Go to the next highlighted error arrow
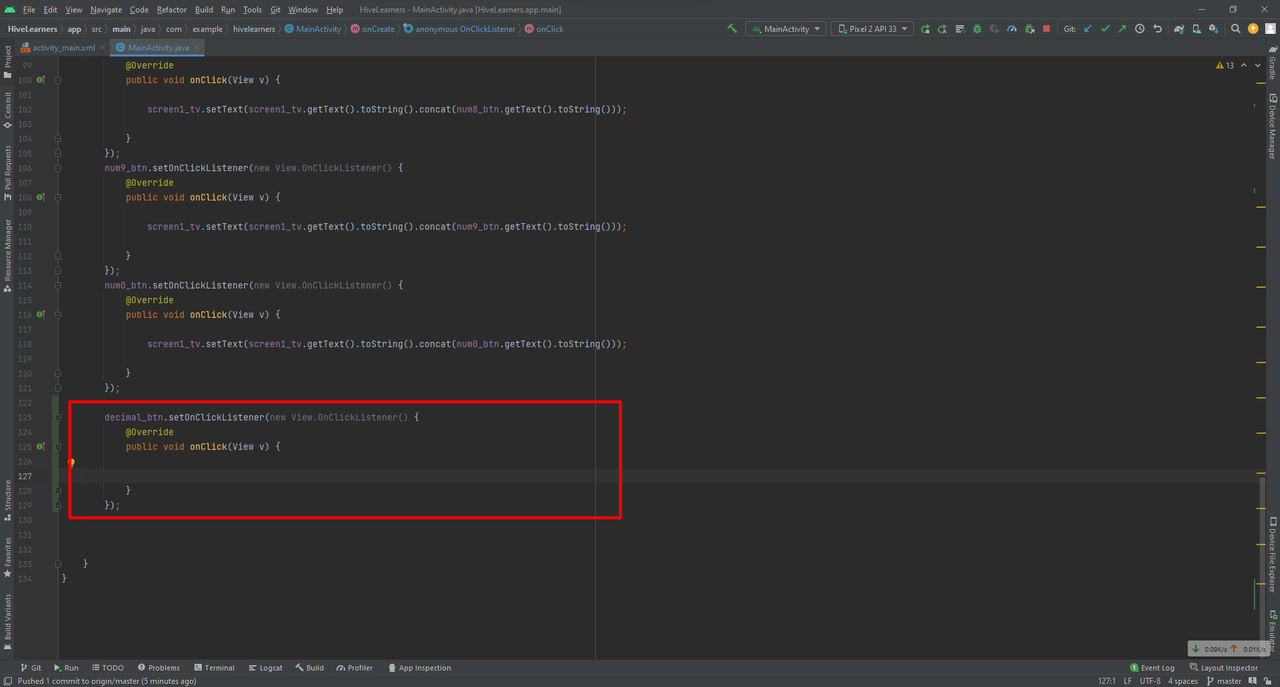This screenshot has height=687, width=1280. [x=1257, y=65]
